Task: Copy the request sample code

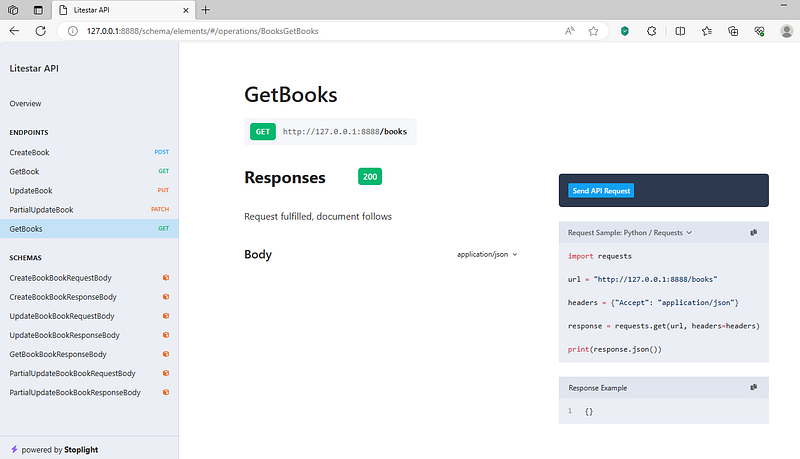Action: [x=754, y=233]
